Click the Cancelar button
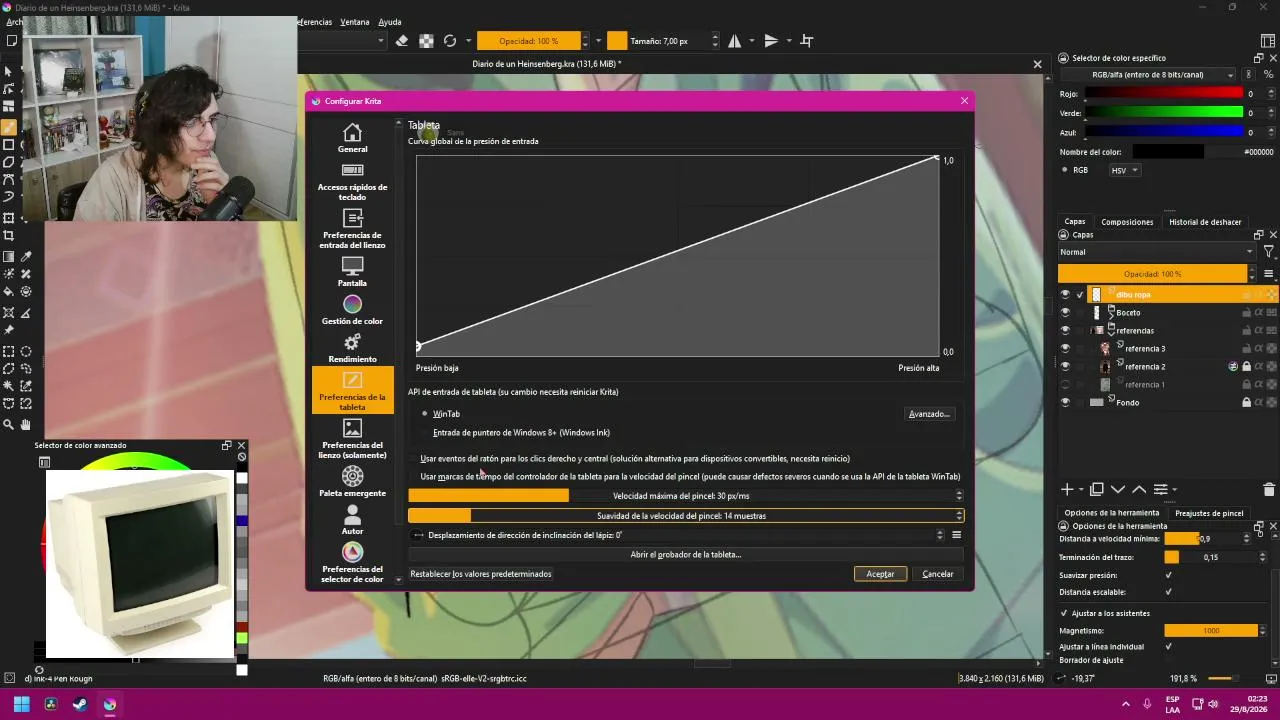 pyautogui.click(x=937, y=574)
